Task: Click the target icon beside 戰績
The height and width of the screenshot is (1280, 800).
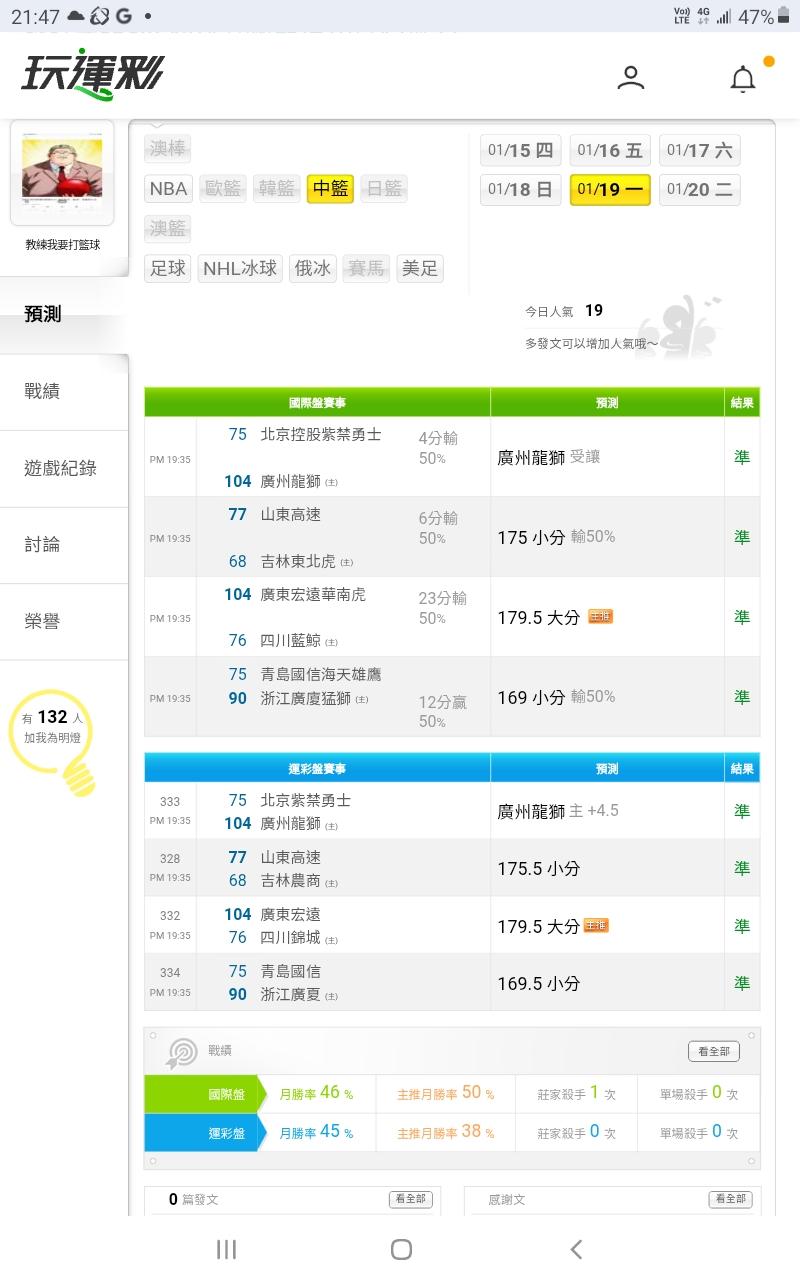Action: (x=182, y=1051)
